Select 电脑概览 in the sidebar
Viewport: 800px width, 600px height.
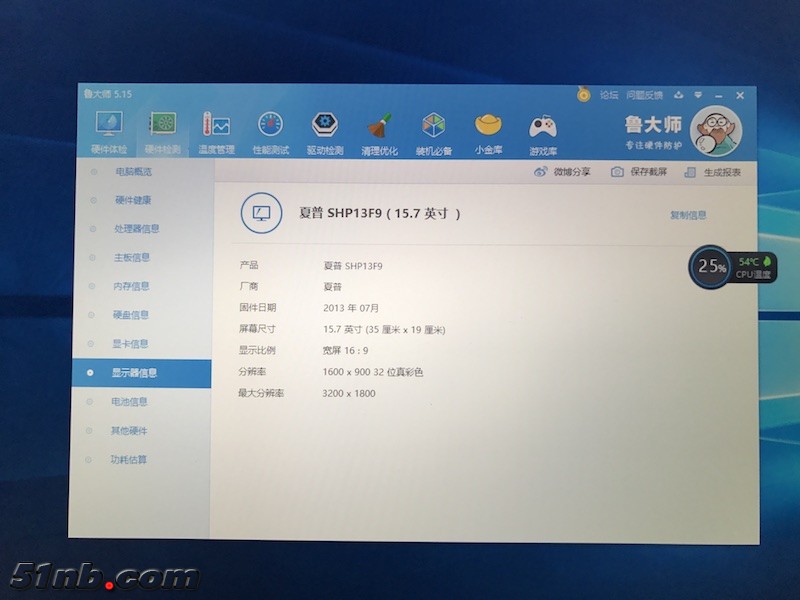pyautogui.click(x=133, y=171)
